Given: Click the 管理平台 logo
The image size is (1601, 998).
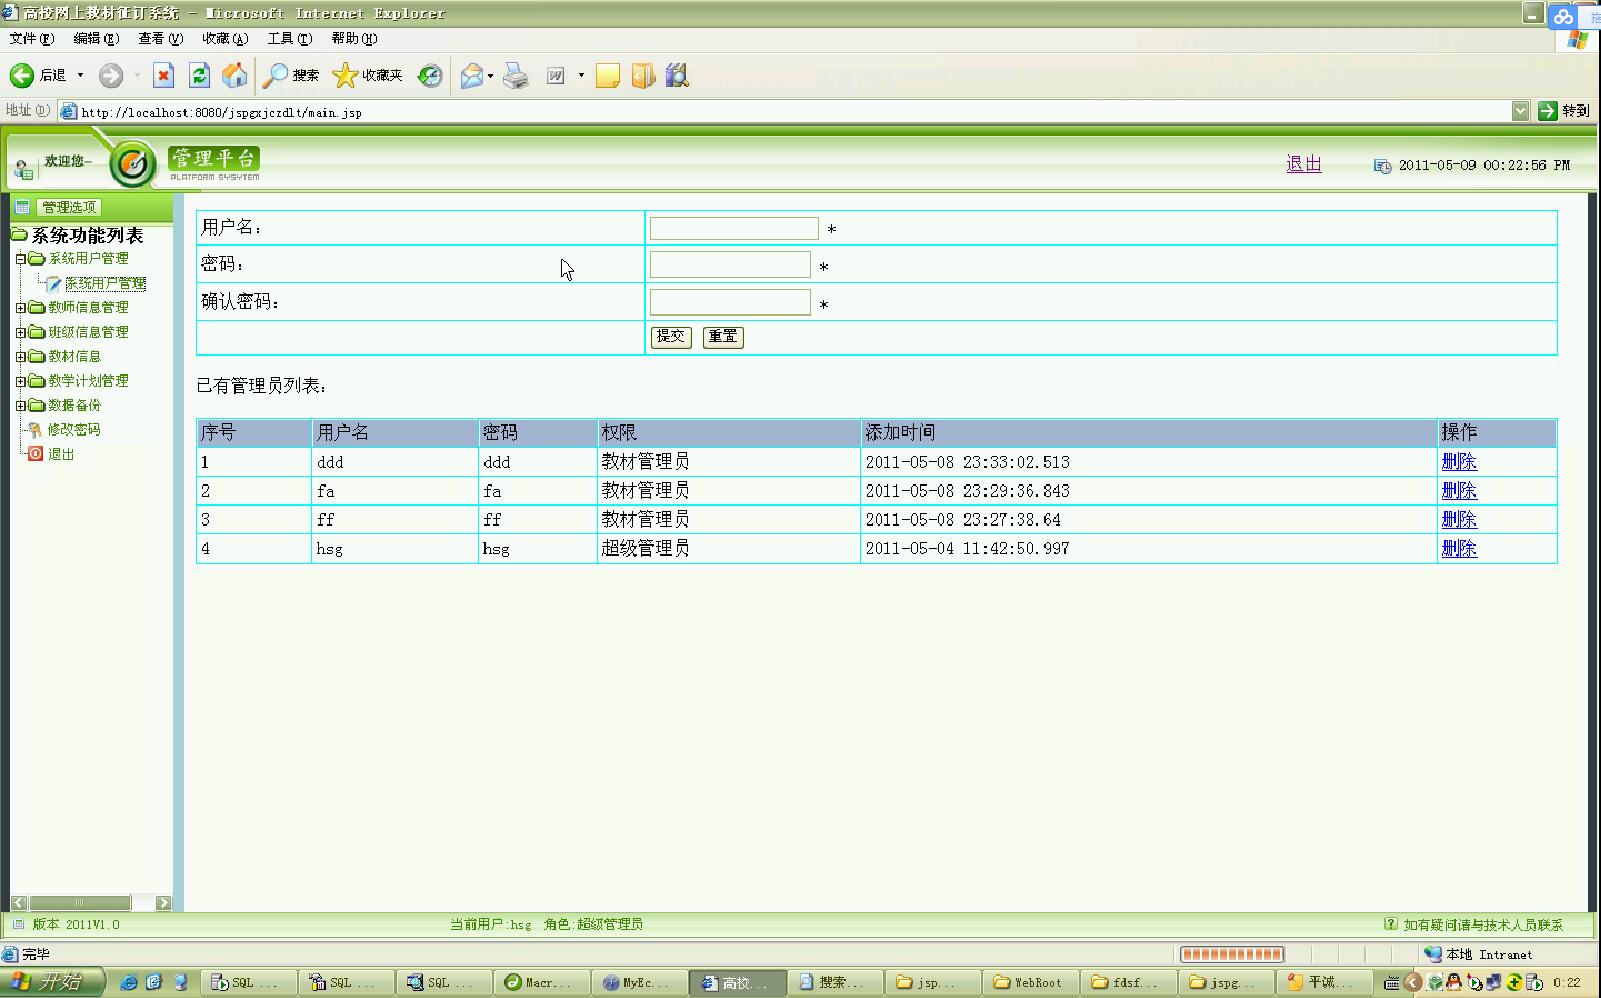Looking at the screenshot, I should click(214, 162).
